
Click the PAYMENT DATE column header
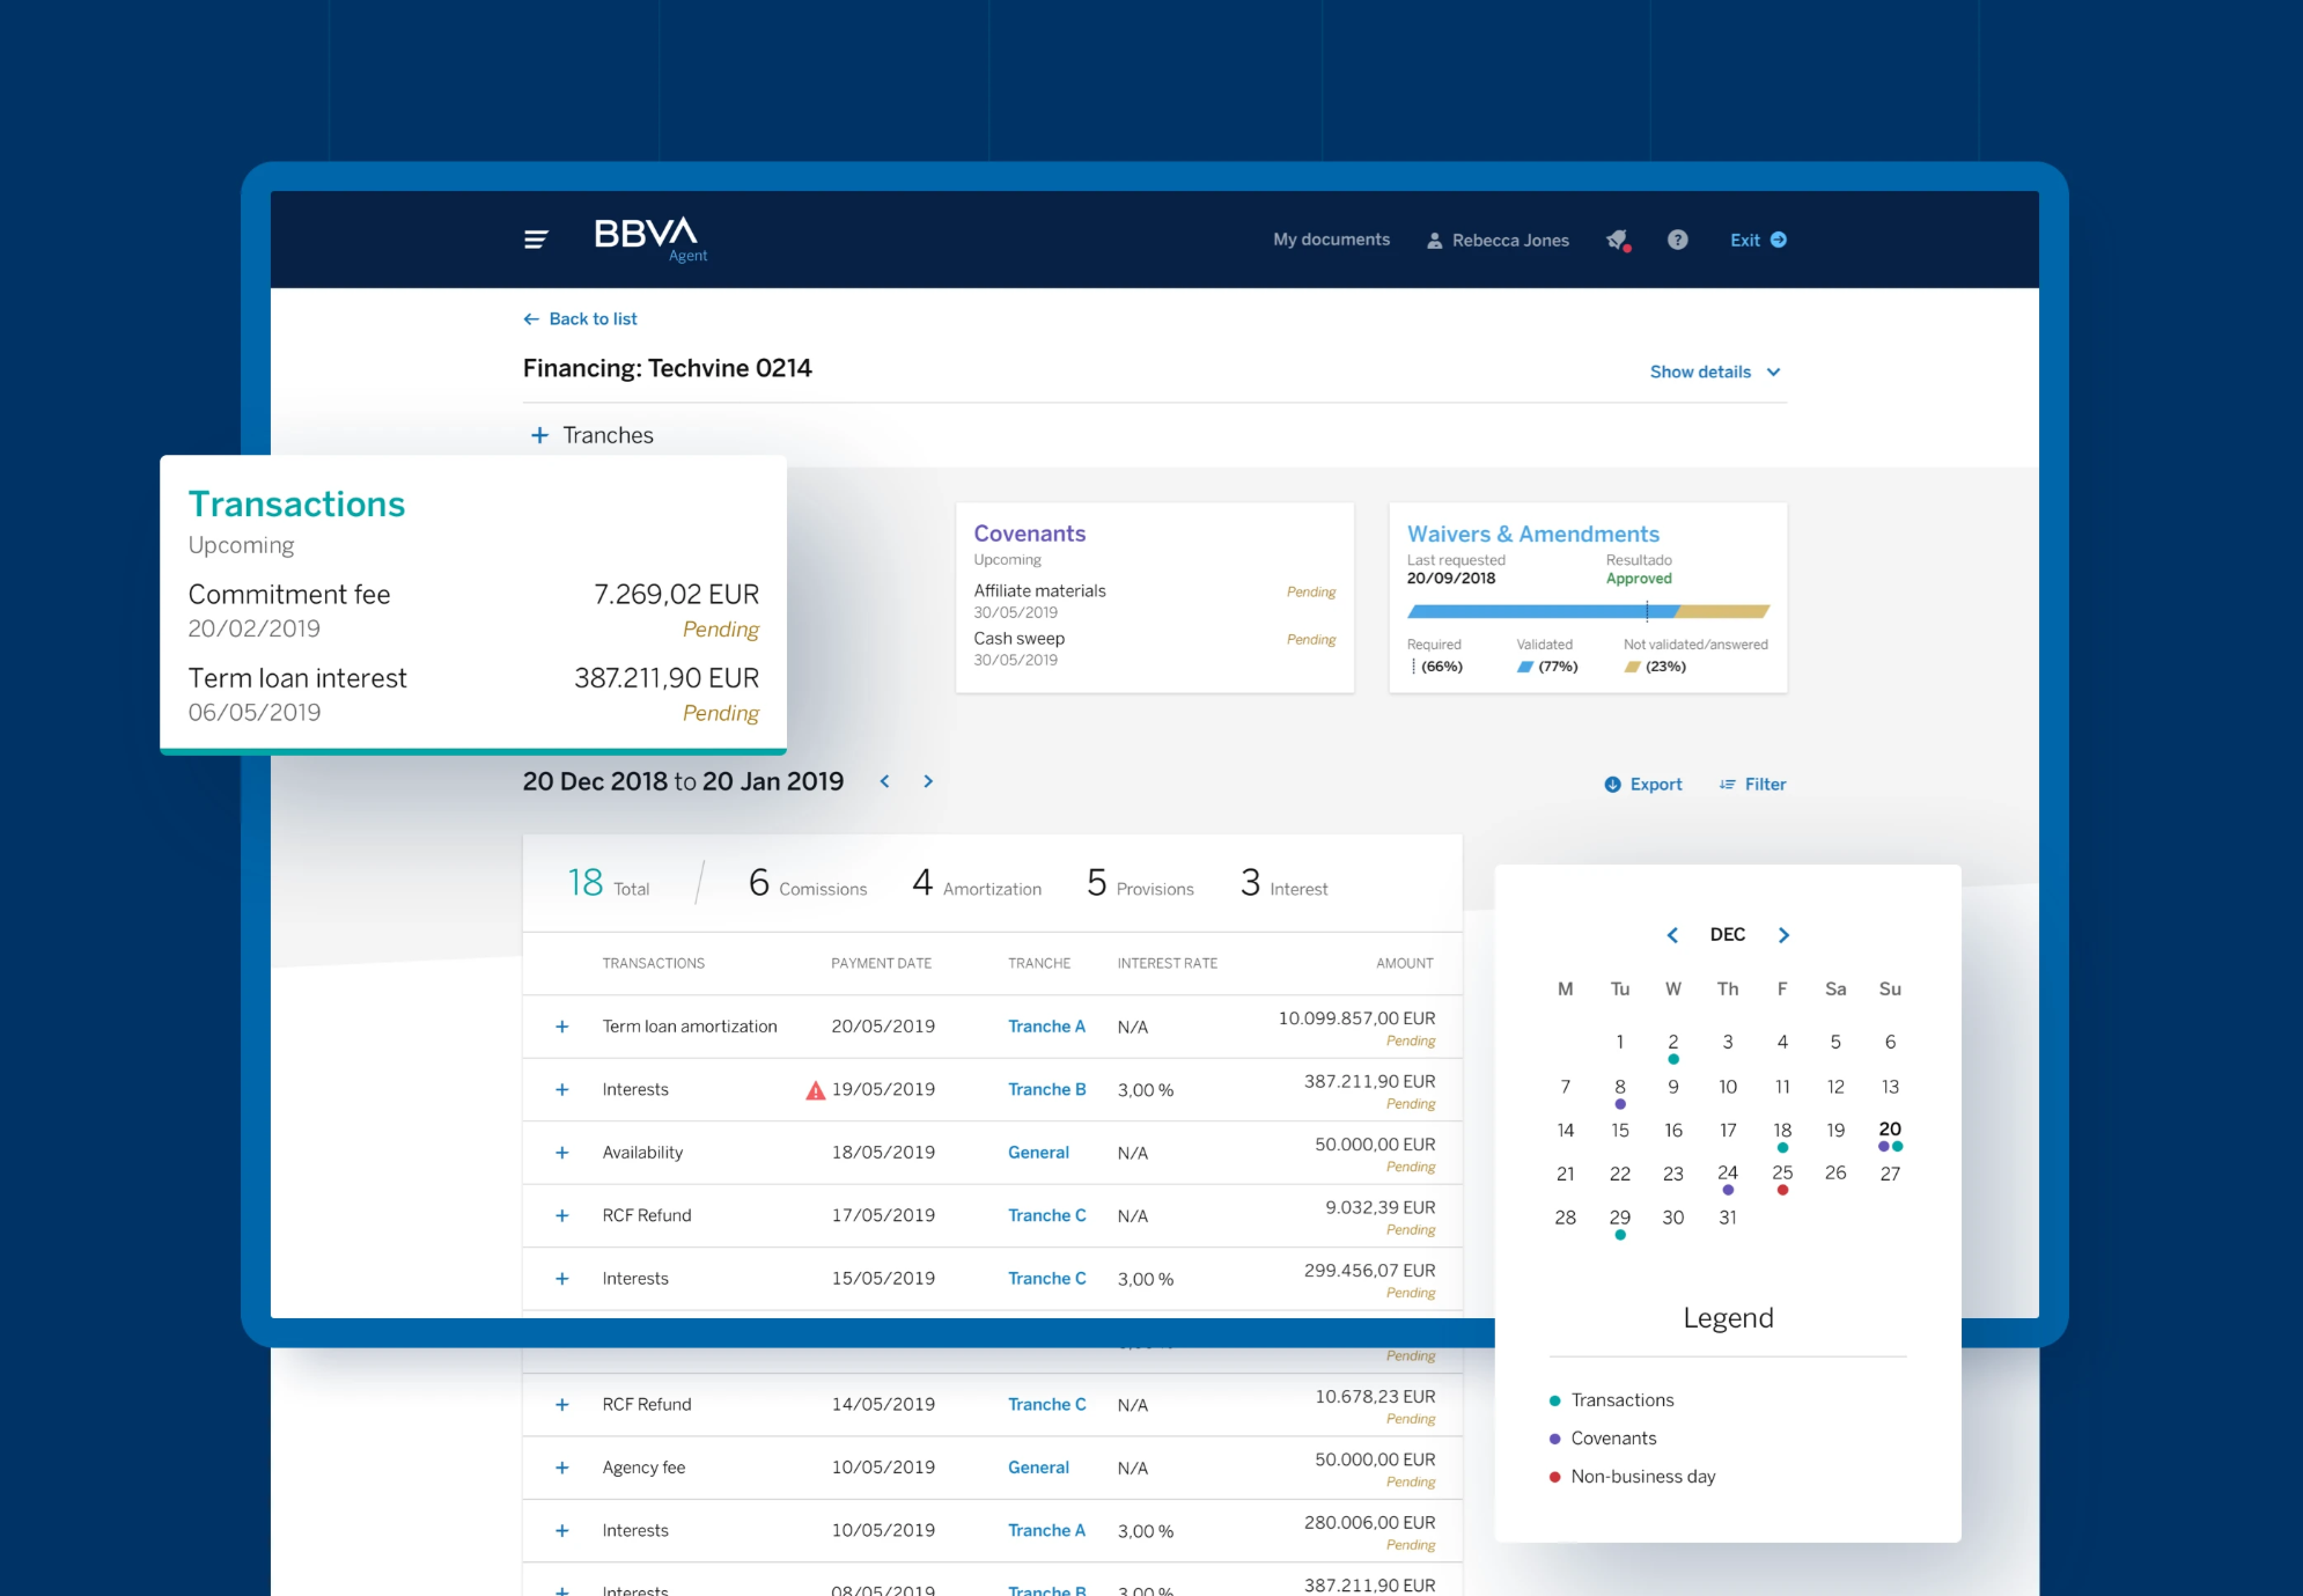[881, 964]
